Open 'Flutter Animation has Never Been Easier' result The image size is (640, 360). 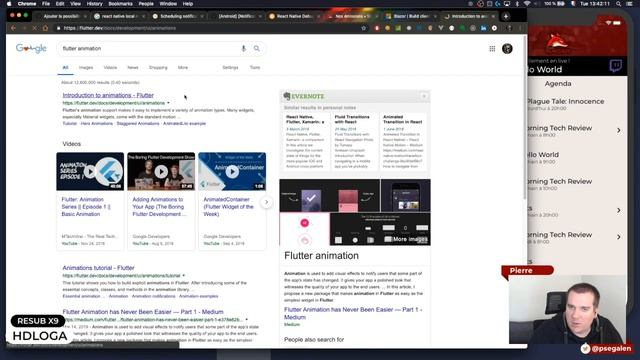point(143,312)
